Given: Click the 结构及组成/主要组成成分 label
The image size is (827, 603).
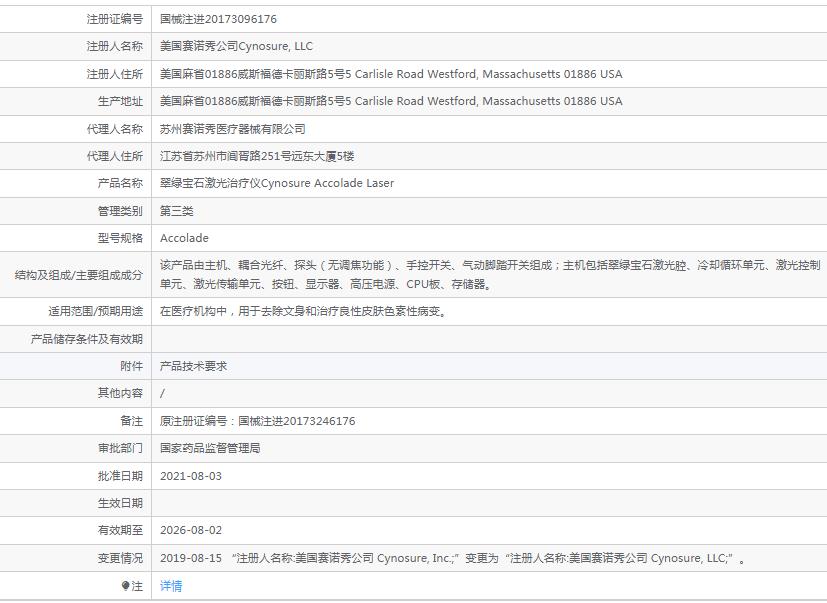Looking at the screenshot, I should click(79, 275).
